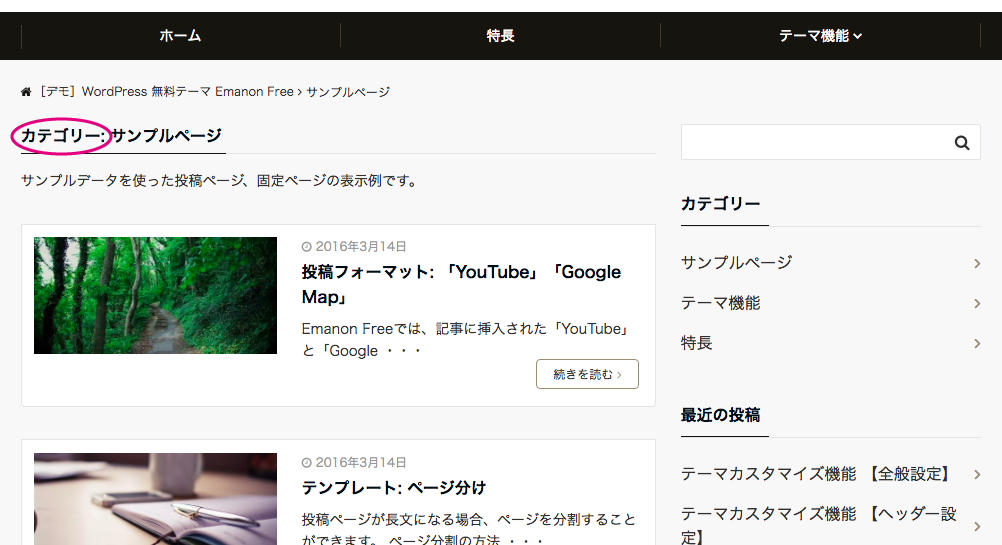Open the post 投稿フォーマット: YouTube Google Map
The image size is (1002, 545).
(x=461, y=284)
